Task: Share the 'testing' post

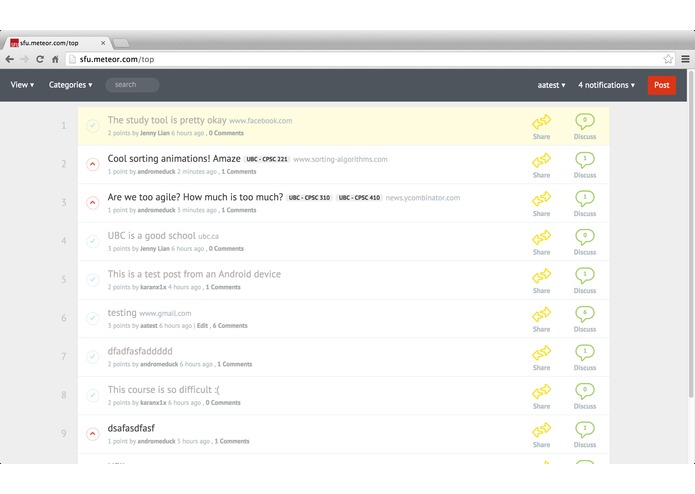Action: click(541, 314)
